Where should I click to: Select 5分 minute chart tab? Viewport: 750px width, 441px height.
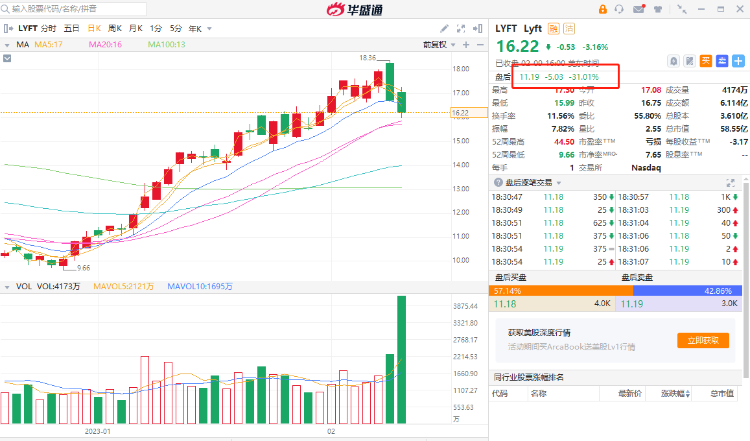click(x=176, y=29)
